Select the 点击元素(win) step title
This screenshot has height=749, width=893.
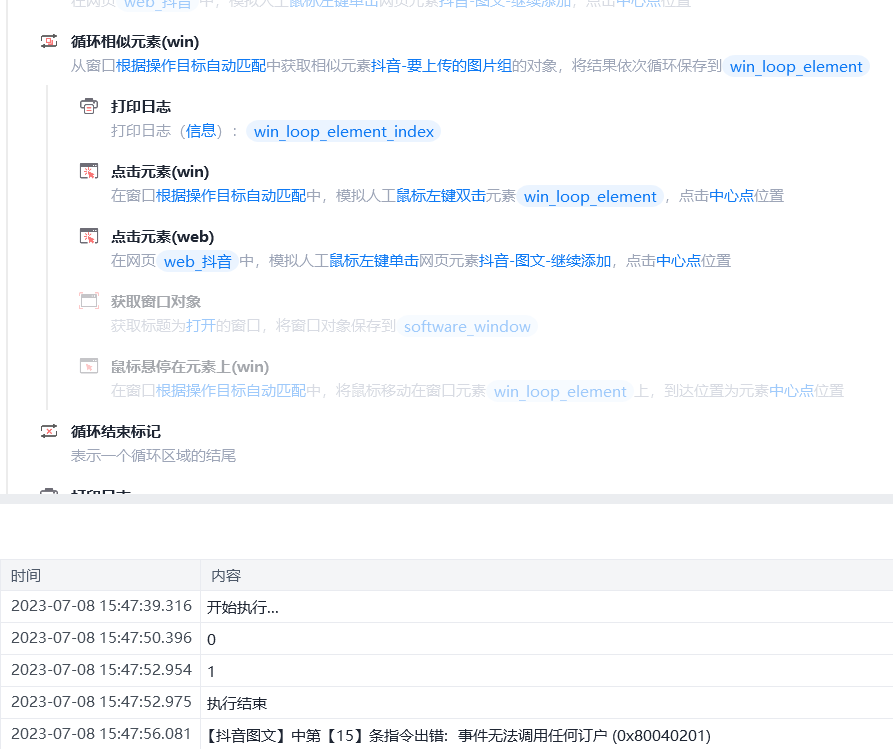click(x=160, y=172)
